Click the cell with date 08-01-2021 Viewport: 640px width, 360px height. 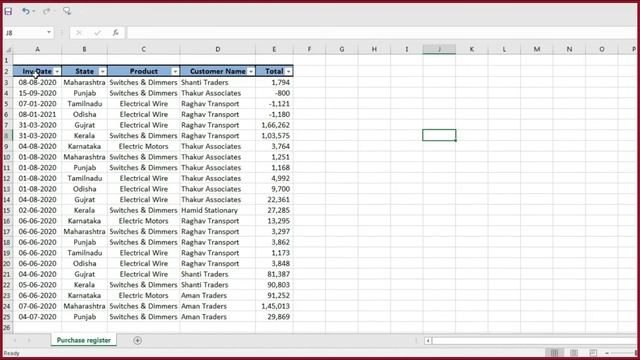pos(37,114)
